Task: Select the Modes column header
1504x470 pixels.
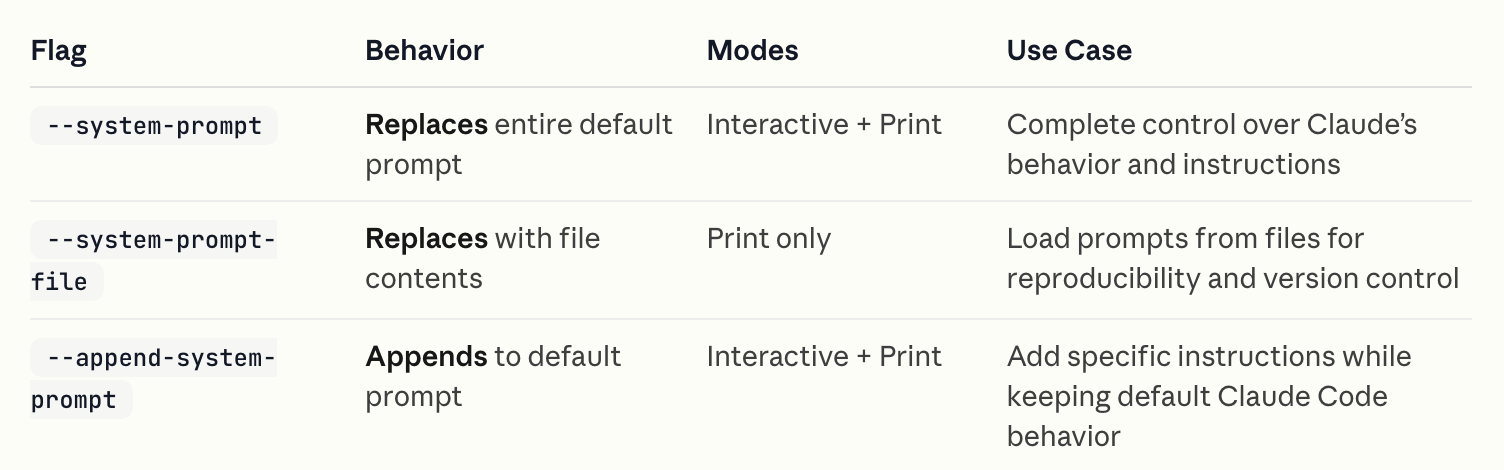Action: pos(752,50)
